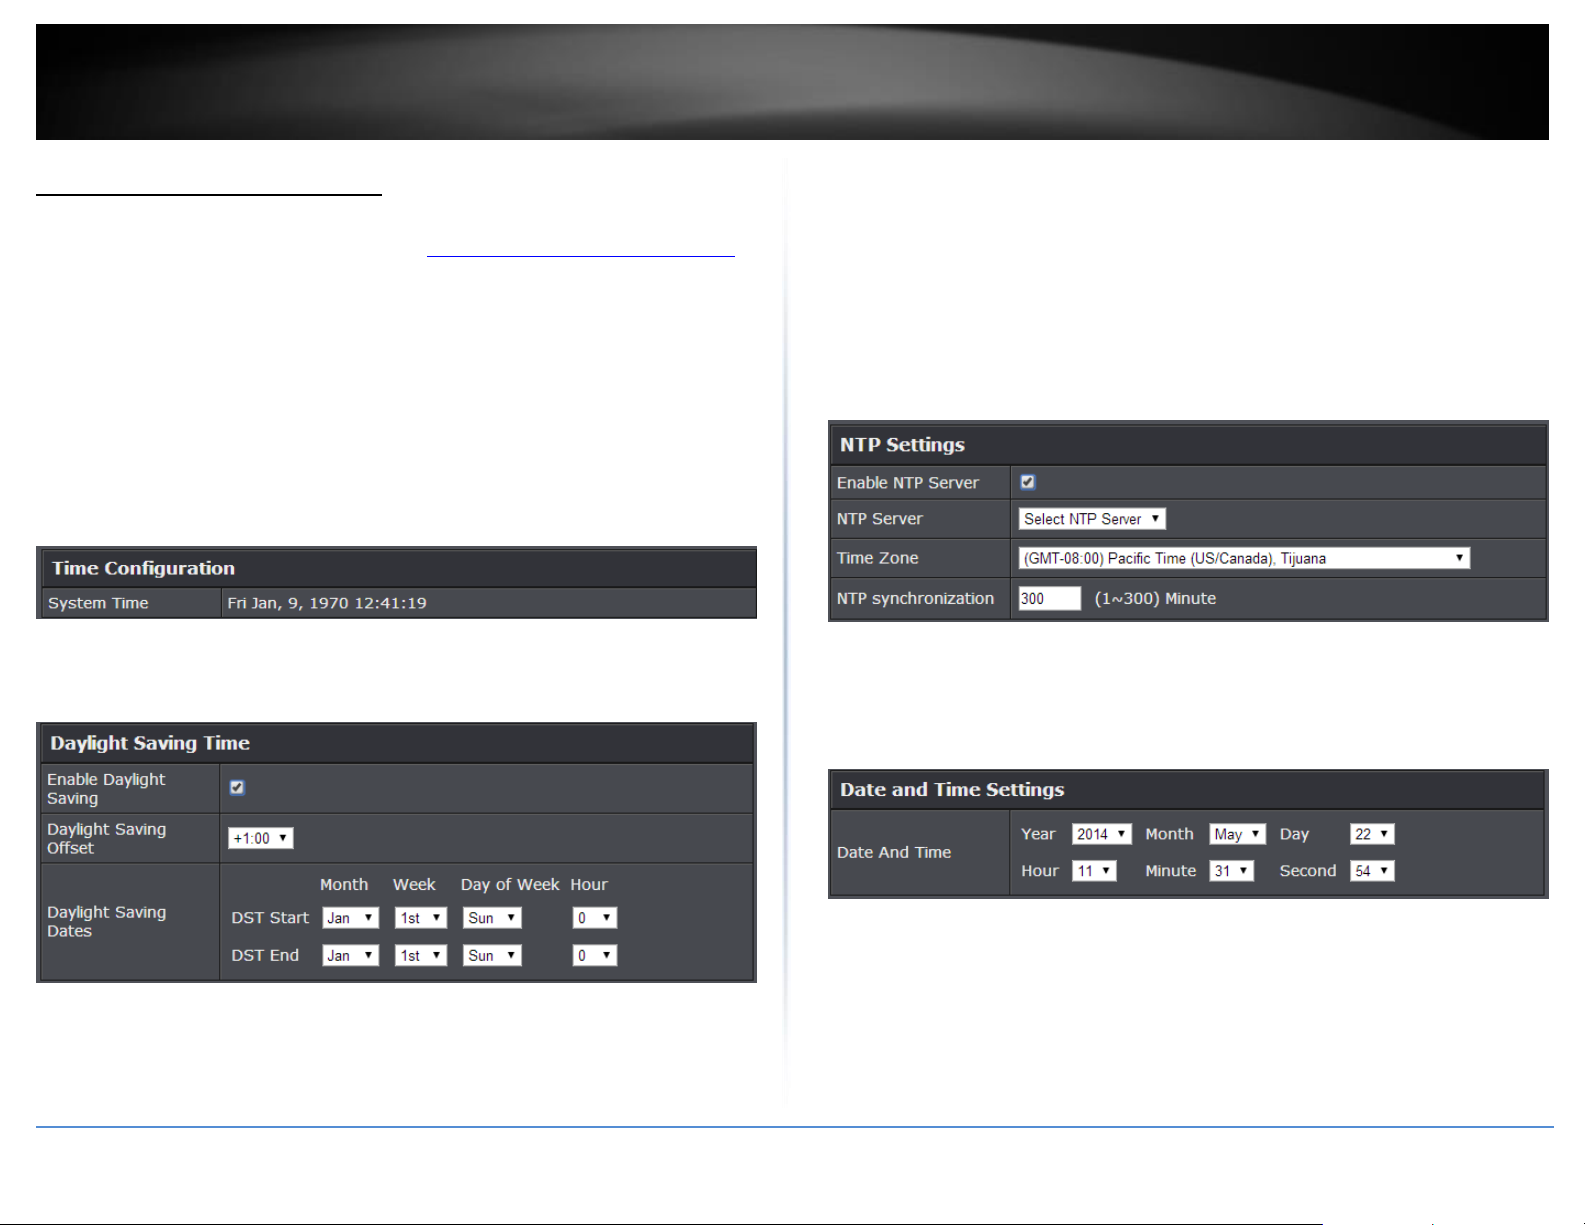Viewport: 1585px width, 1225px height.
Task: Click the 'NTP Server' row label
Action: pos(880,519)
